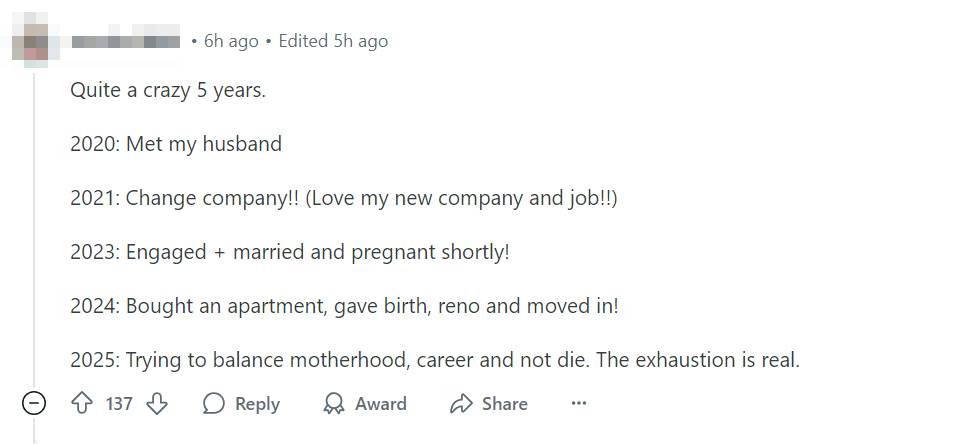Click the "Quite a crazy 5 years." line

168,90
